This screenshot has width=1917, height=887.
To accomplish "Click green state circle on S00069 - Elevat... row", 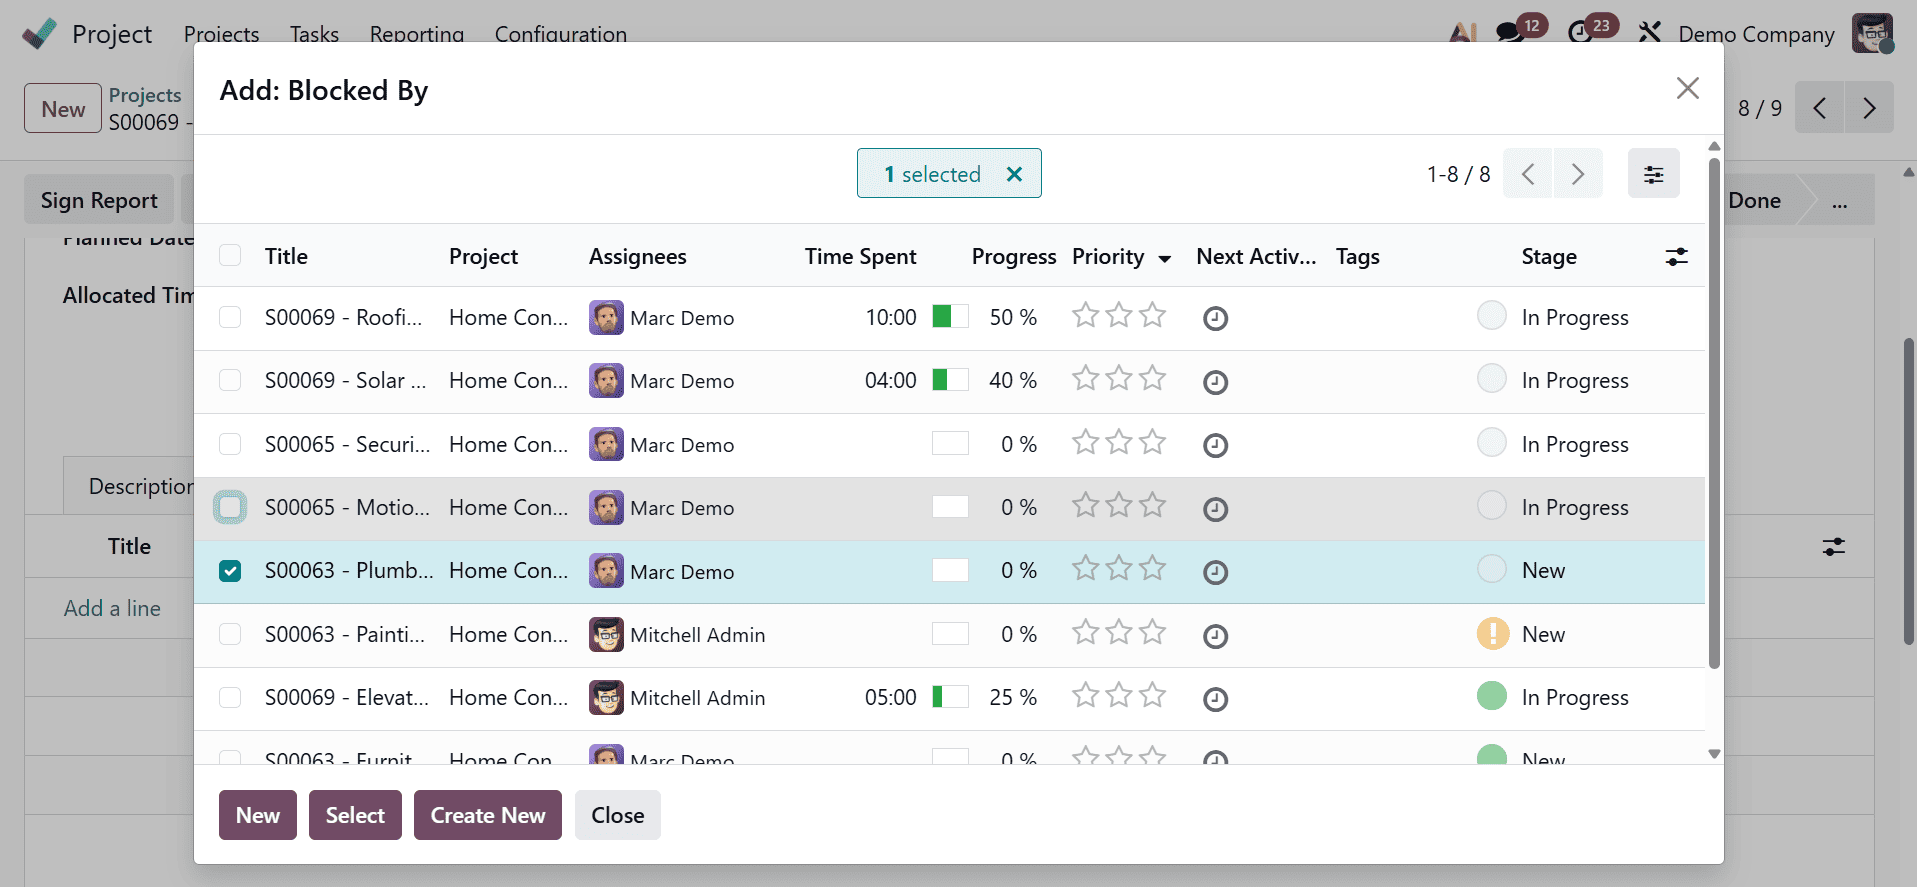I will [1492, 696].
